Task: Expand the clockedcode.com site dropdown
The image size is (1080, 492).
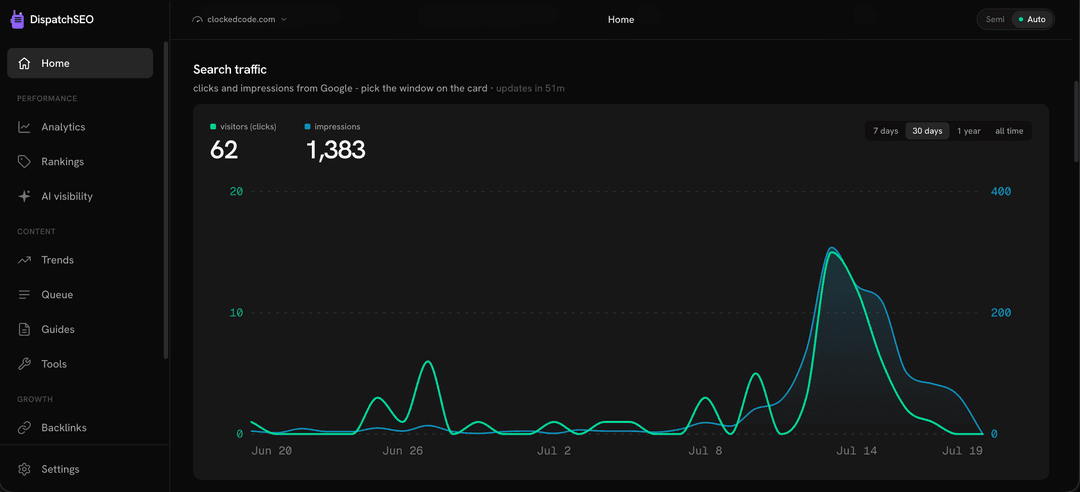Action: coord(240,19)
